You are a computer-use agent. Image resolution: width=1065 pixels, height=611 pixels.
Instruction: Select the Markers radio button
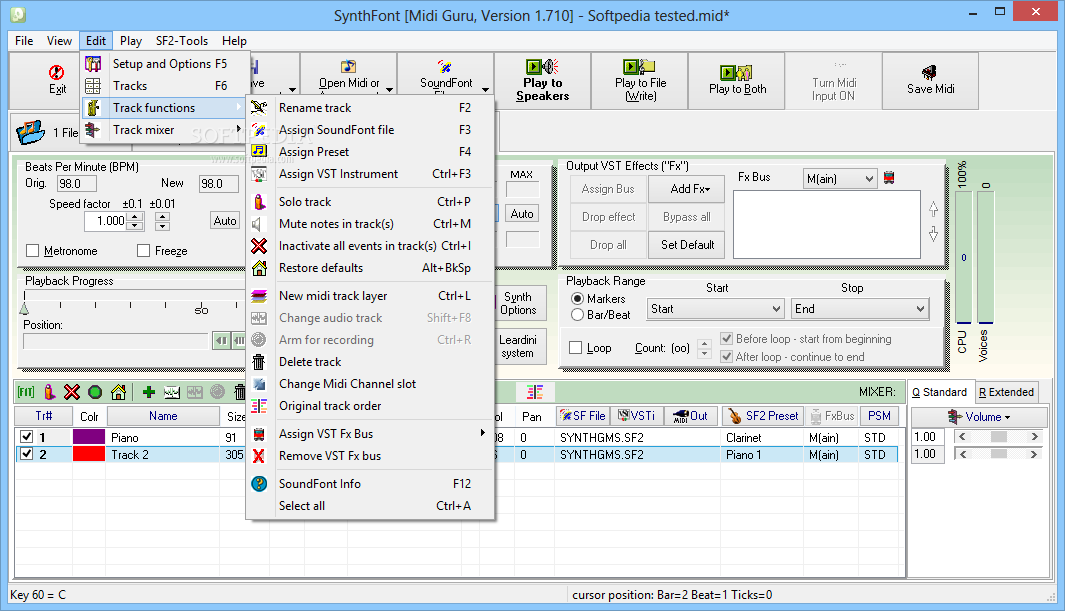tap(577, 299)
